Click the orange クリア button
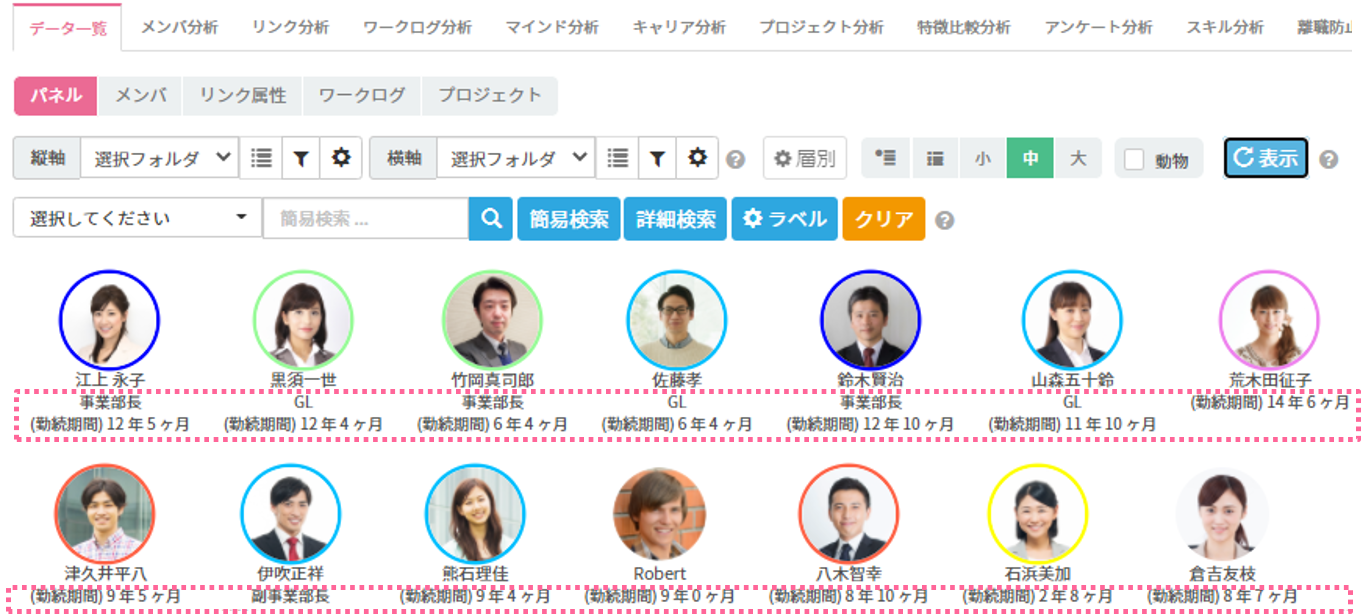Image resolution: width=1361 pixels, height=614 pixels. coord(883,219)
